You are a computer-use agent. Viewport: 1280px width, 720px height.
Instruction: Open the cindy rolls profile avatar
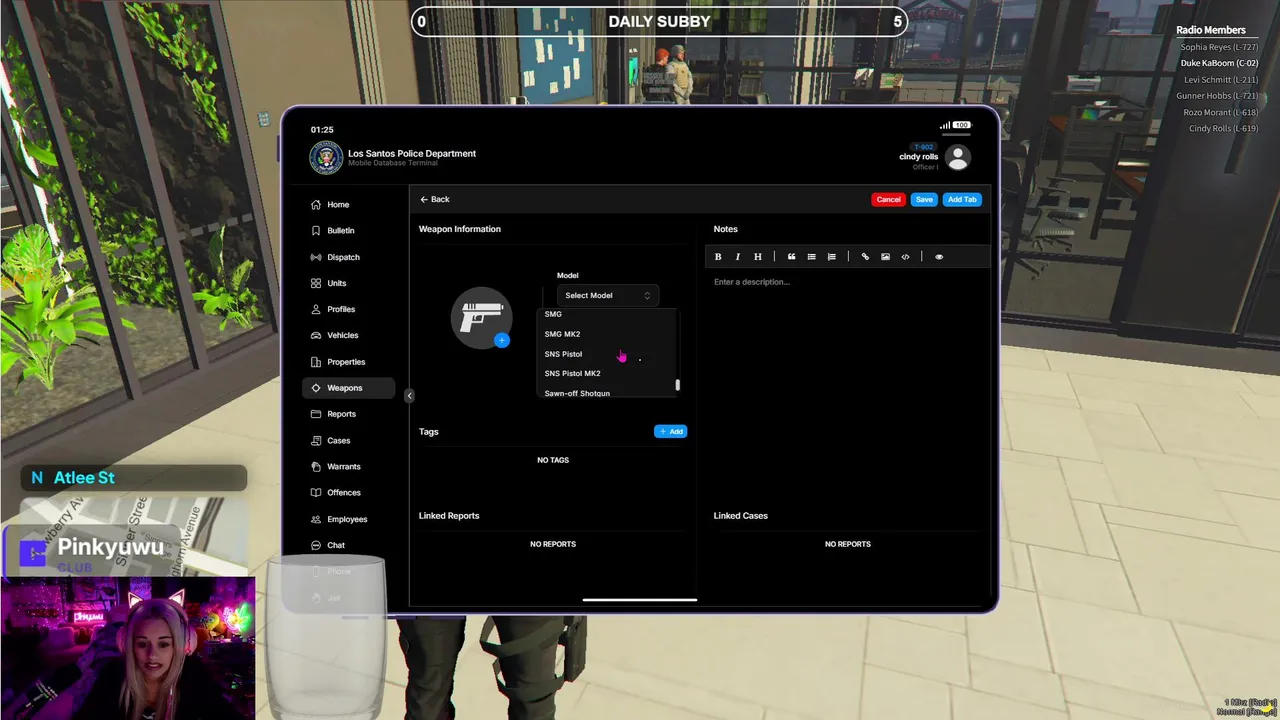click(958, 158)
